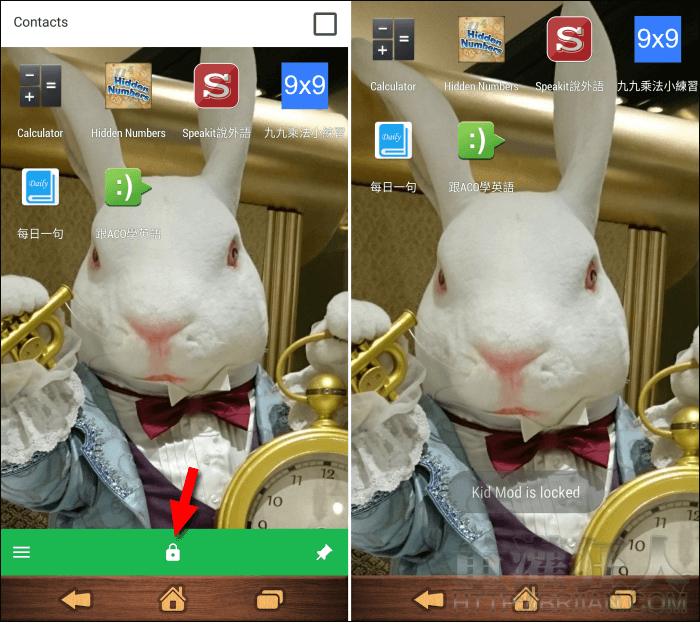The height and width of the screenshot is (622, 700).
Task: Toggle the pin icon in green bar
Action: coord(324,552)
